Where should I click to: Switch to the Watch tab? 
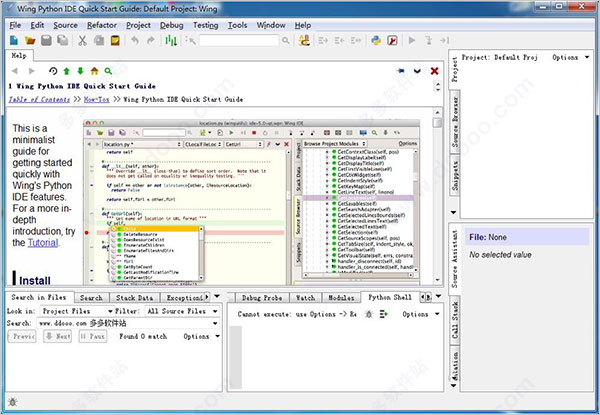click(x=305, y=298)
